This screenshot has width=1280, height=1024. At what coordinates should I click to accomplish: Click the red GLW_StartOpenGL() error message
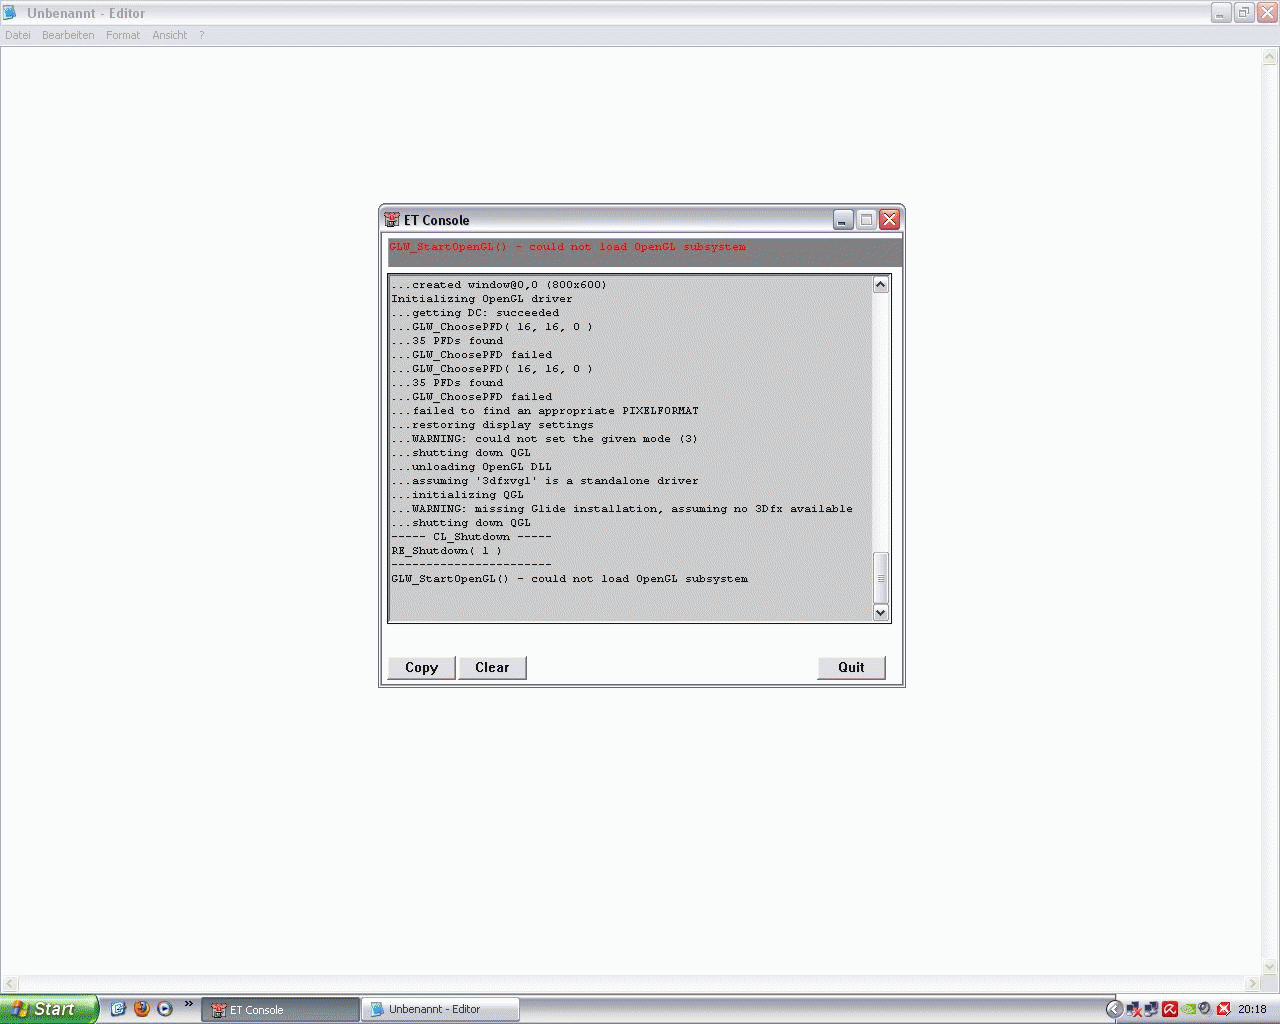tap(568, 247)
